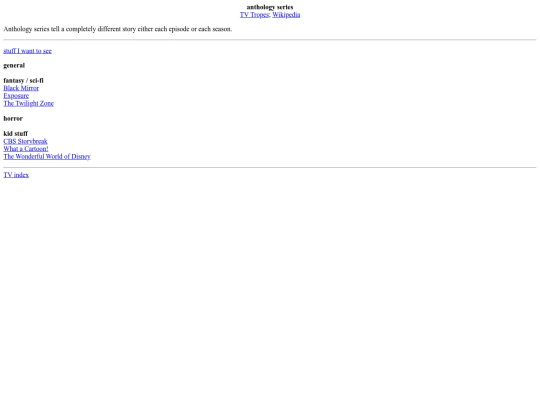Visit The Twilight Zone link
The height and width of the screenshot is (405, 540).
[29, 103]
